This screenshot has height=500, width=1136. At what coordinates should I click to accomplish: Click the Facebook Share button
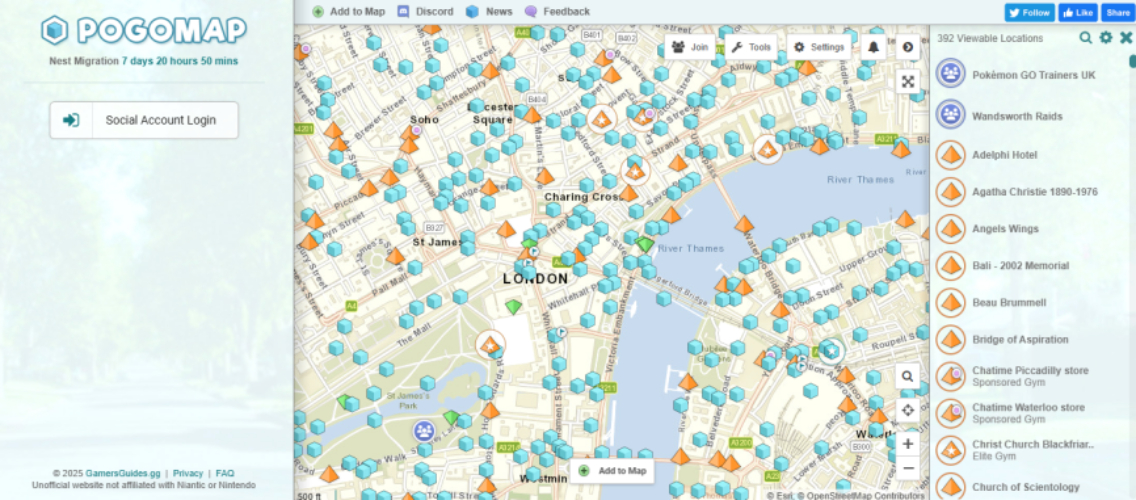pos(1119,12)
